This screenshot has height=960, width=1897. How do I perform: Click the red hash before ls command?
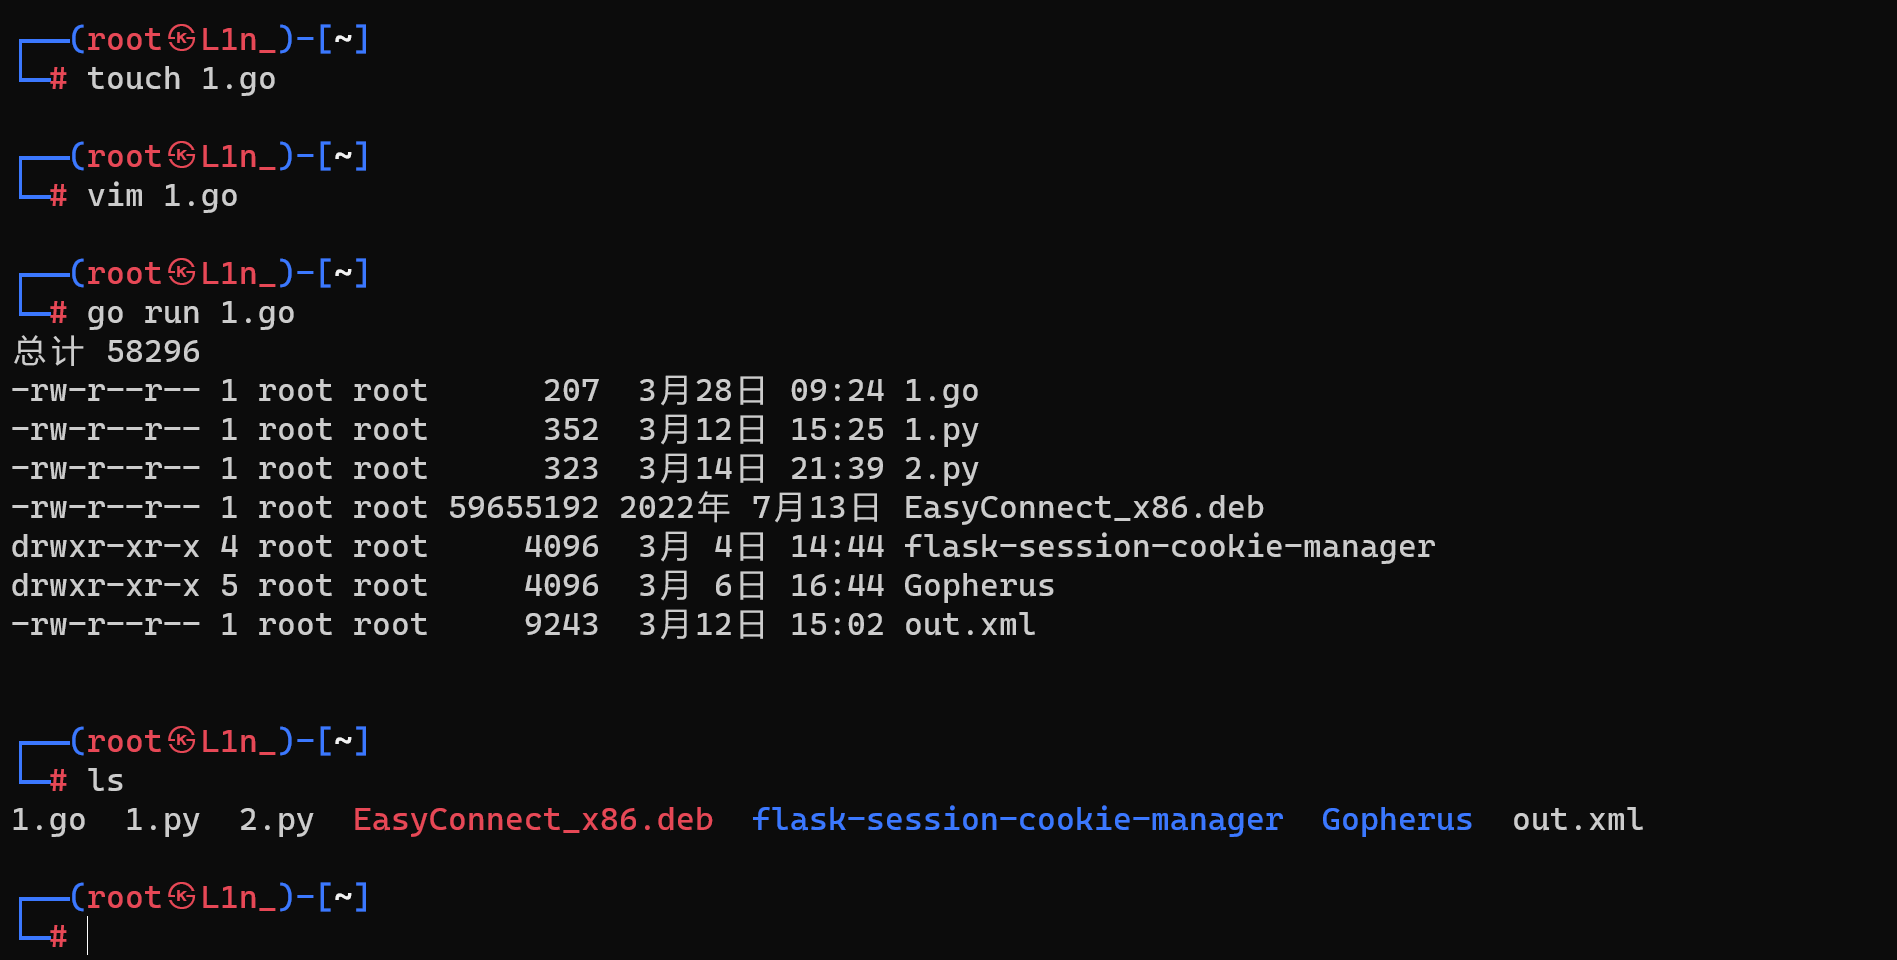click(59, 781)
